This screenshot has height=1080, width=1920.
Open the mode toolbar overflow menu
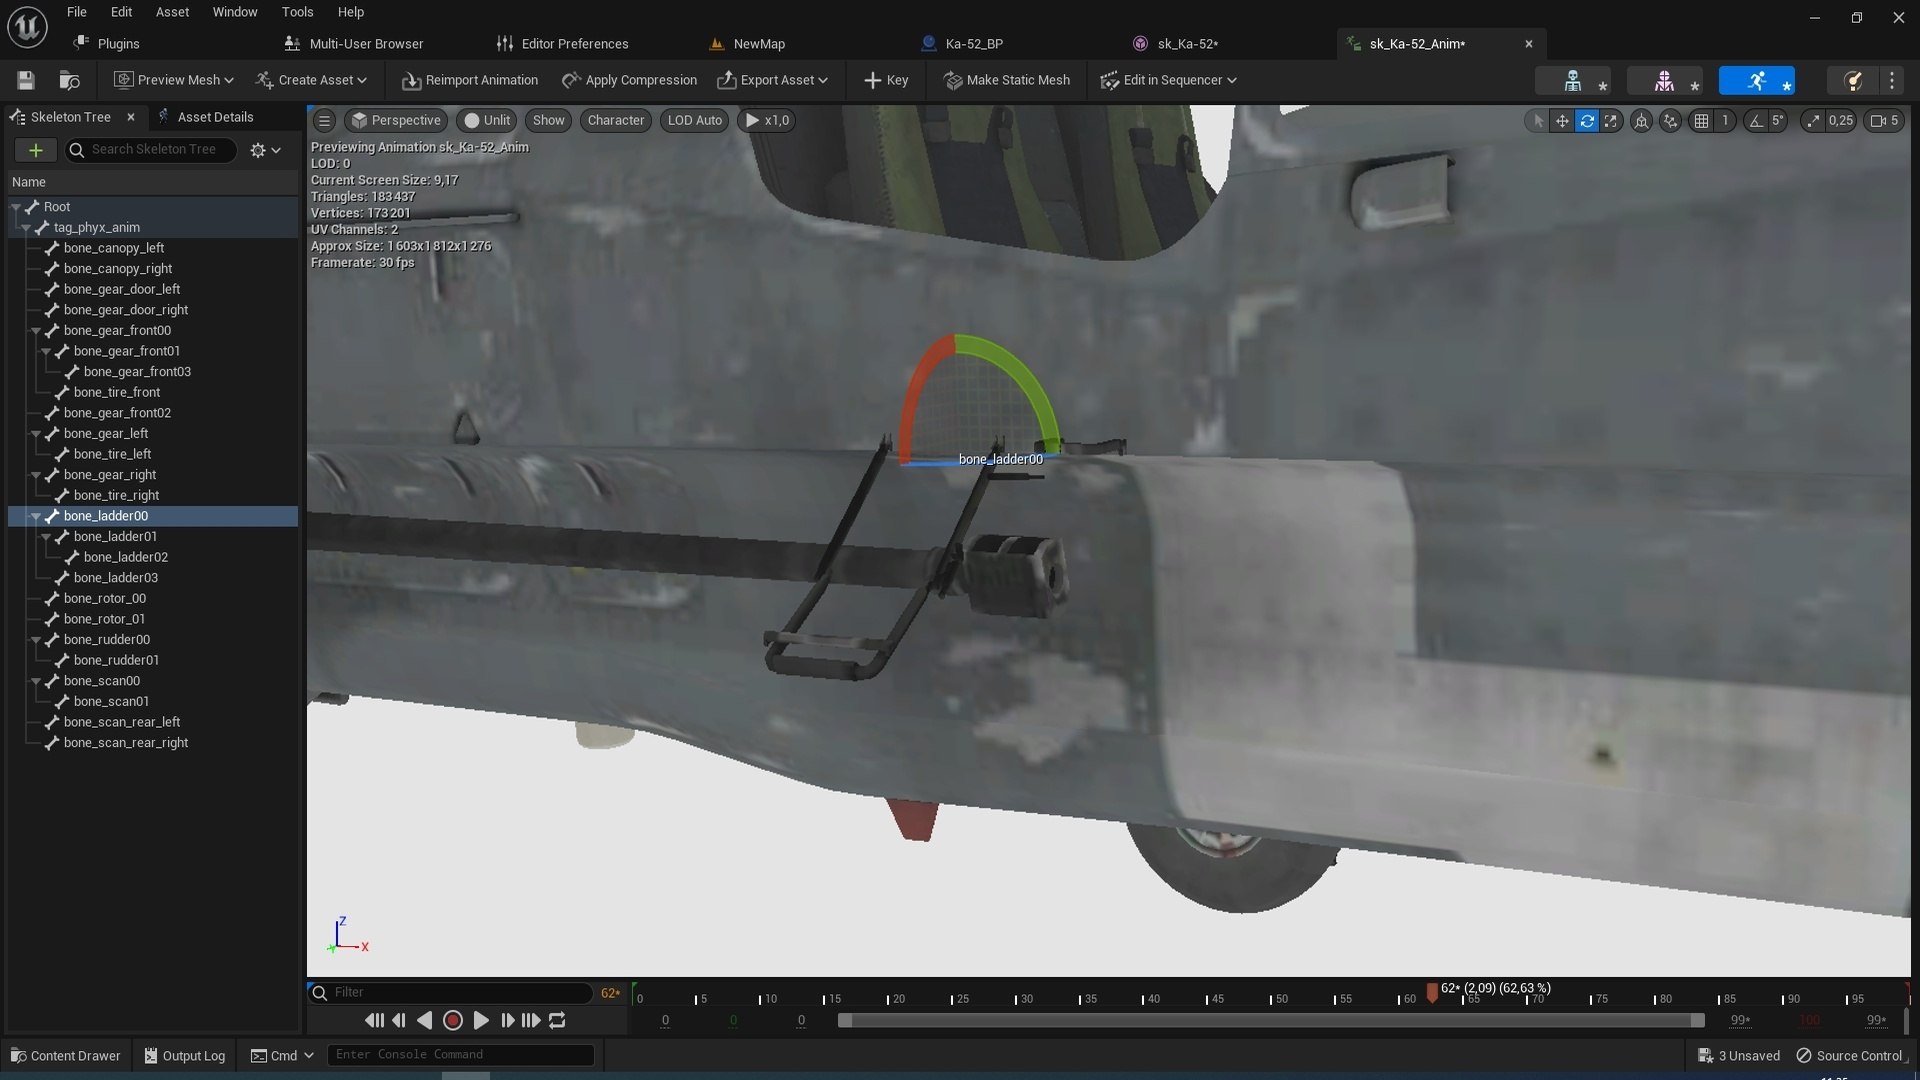click(x=1892, y=80)
